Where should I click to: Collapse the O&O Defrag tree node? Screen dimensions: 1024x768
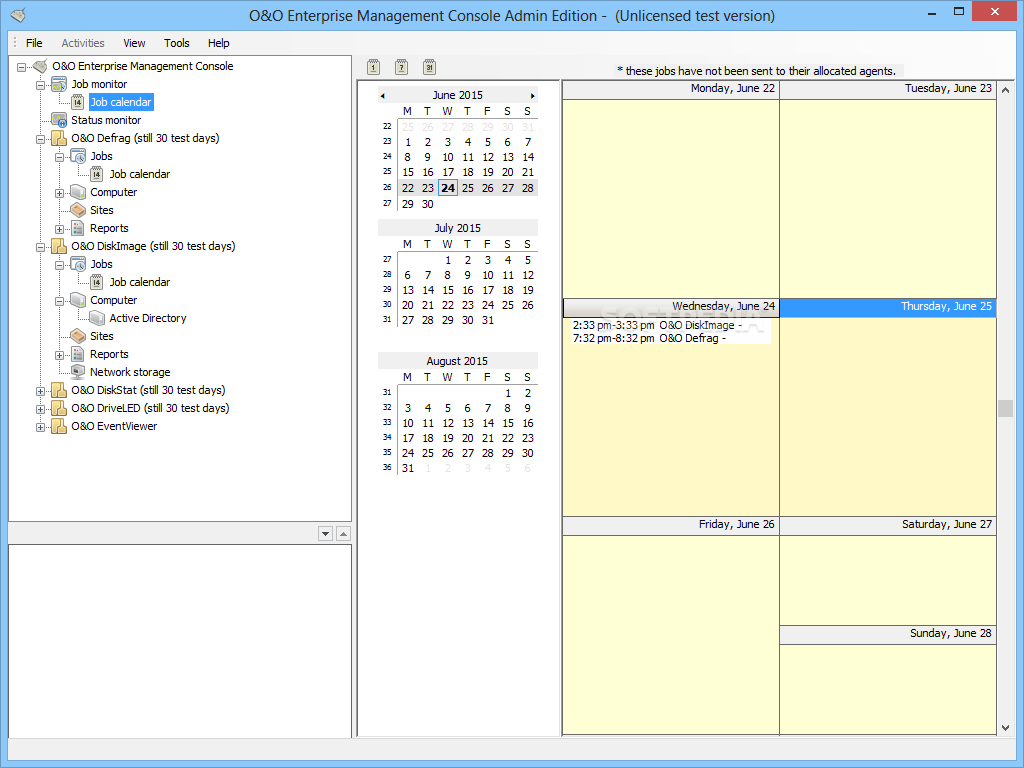[40, 139]
